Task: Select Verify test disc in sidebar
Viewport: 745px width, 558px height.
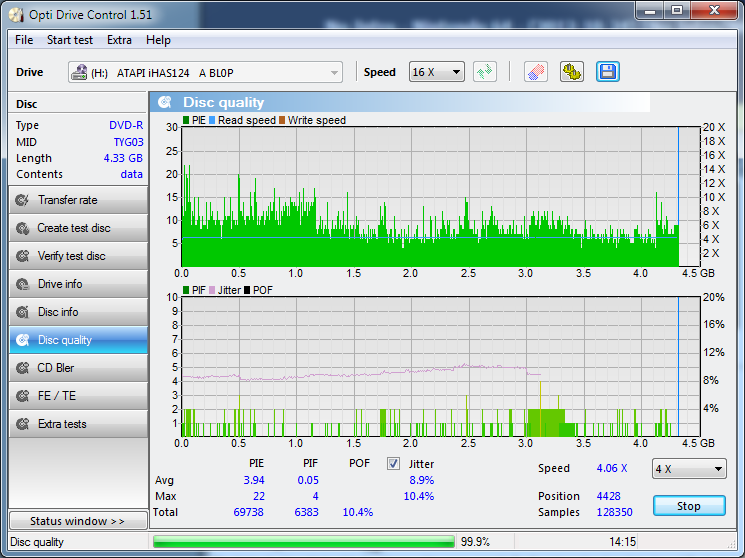Action: point(78,256)
